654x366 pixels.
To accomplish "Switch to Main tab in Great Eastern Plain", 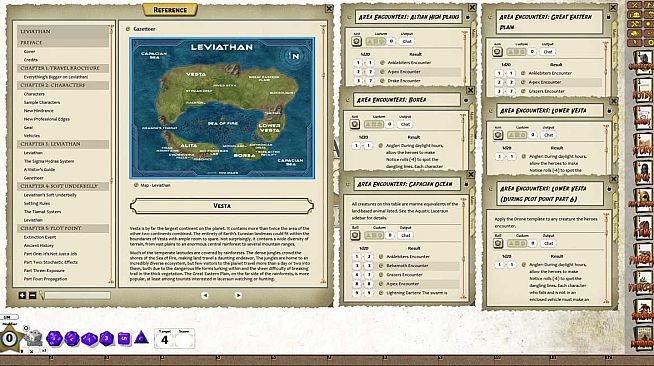I will (x=614, y=34).
